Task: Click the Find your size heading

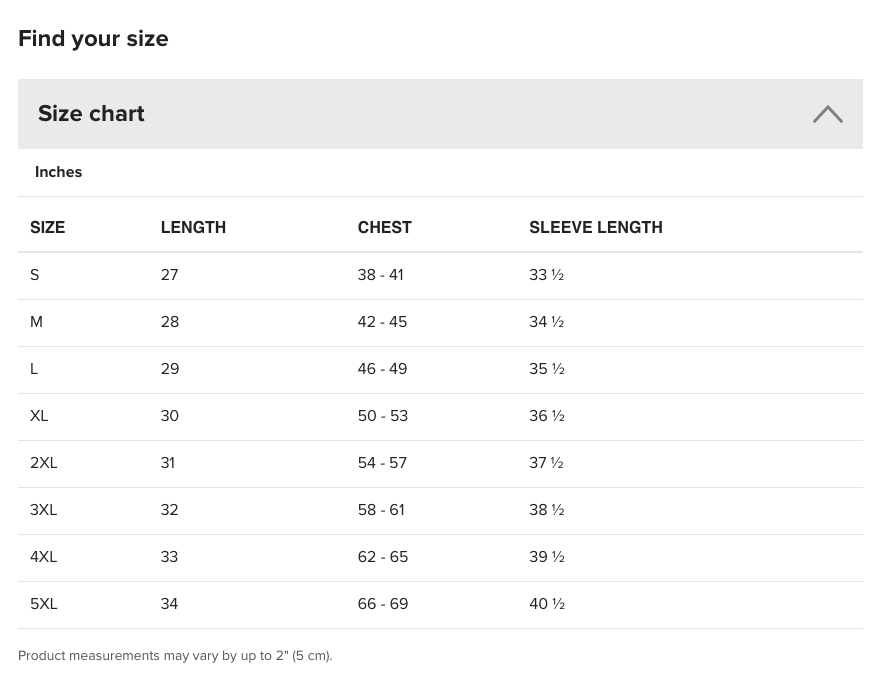Action: pyautogui.click(x=93, y=38)
